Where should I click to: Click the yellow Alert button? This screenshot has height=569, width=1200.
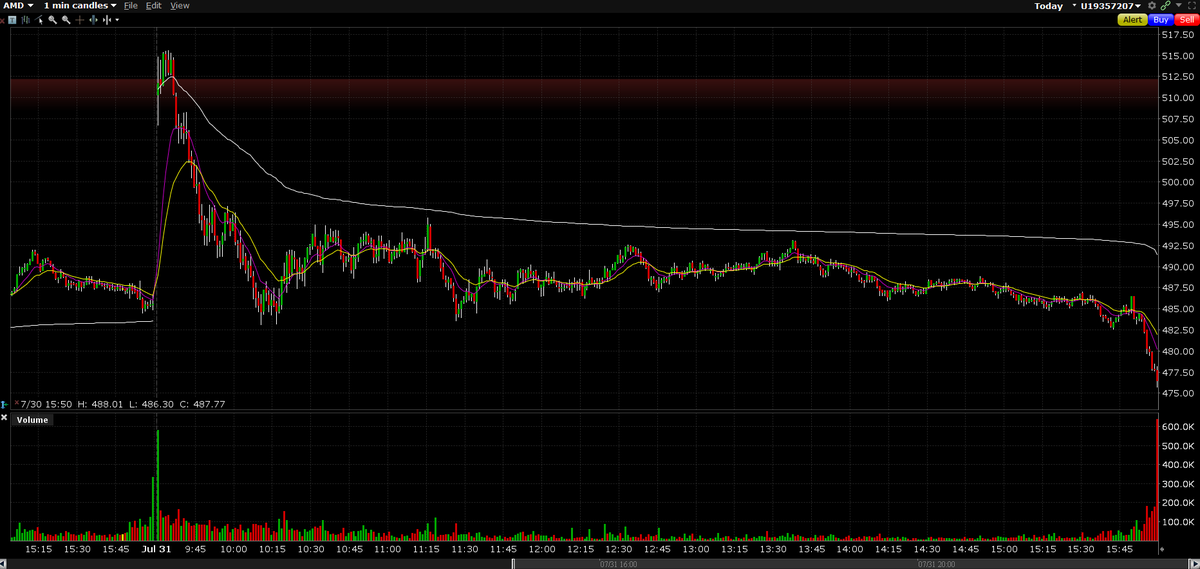pos(1132,19)
